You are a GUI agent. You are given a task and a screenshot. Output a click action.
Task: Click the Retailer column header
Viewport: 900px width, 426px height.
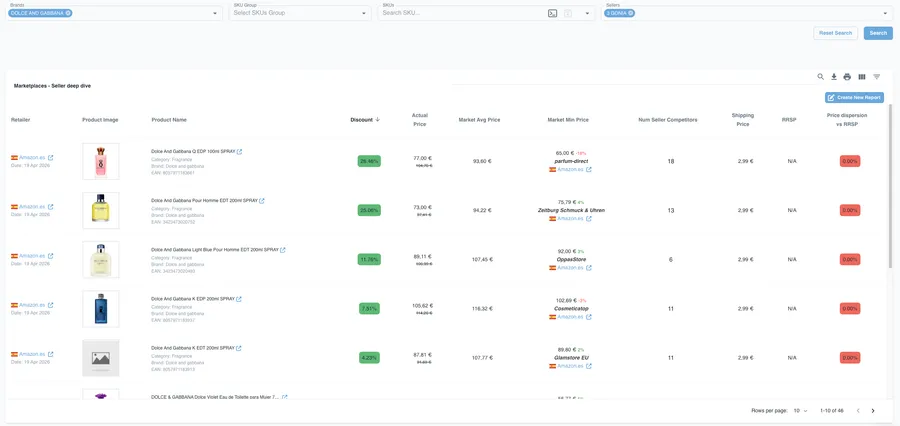click(x=21, y=120)
